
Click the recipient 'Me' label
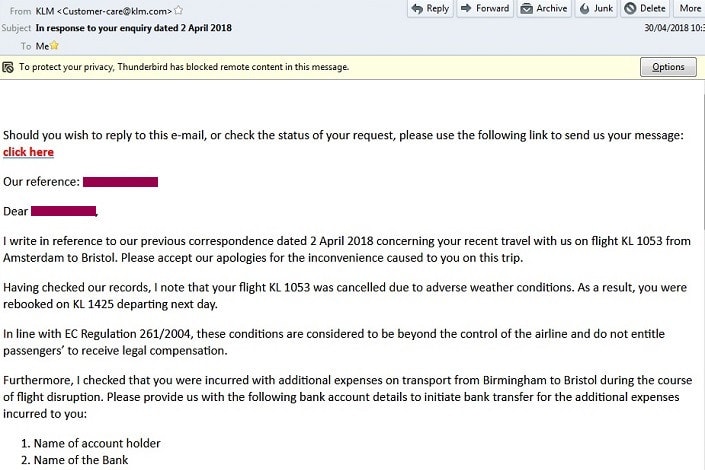(42, 46)
